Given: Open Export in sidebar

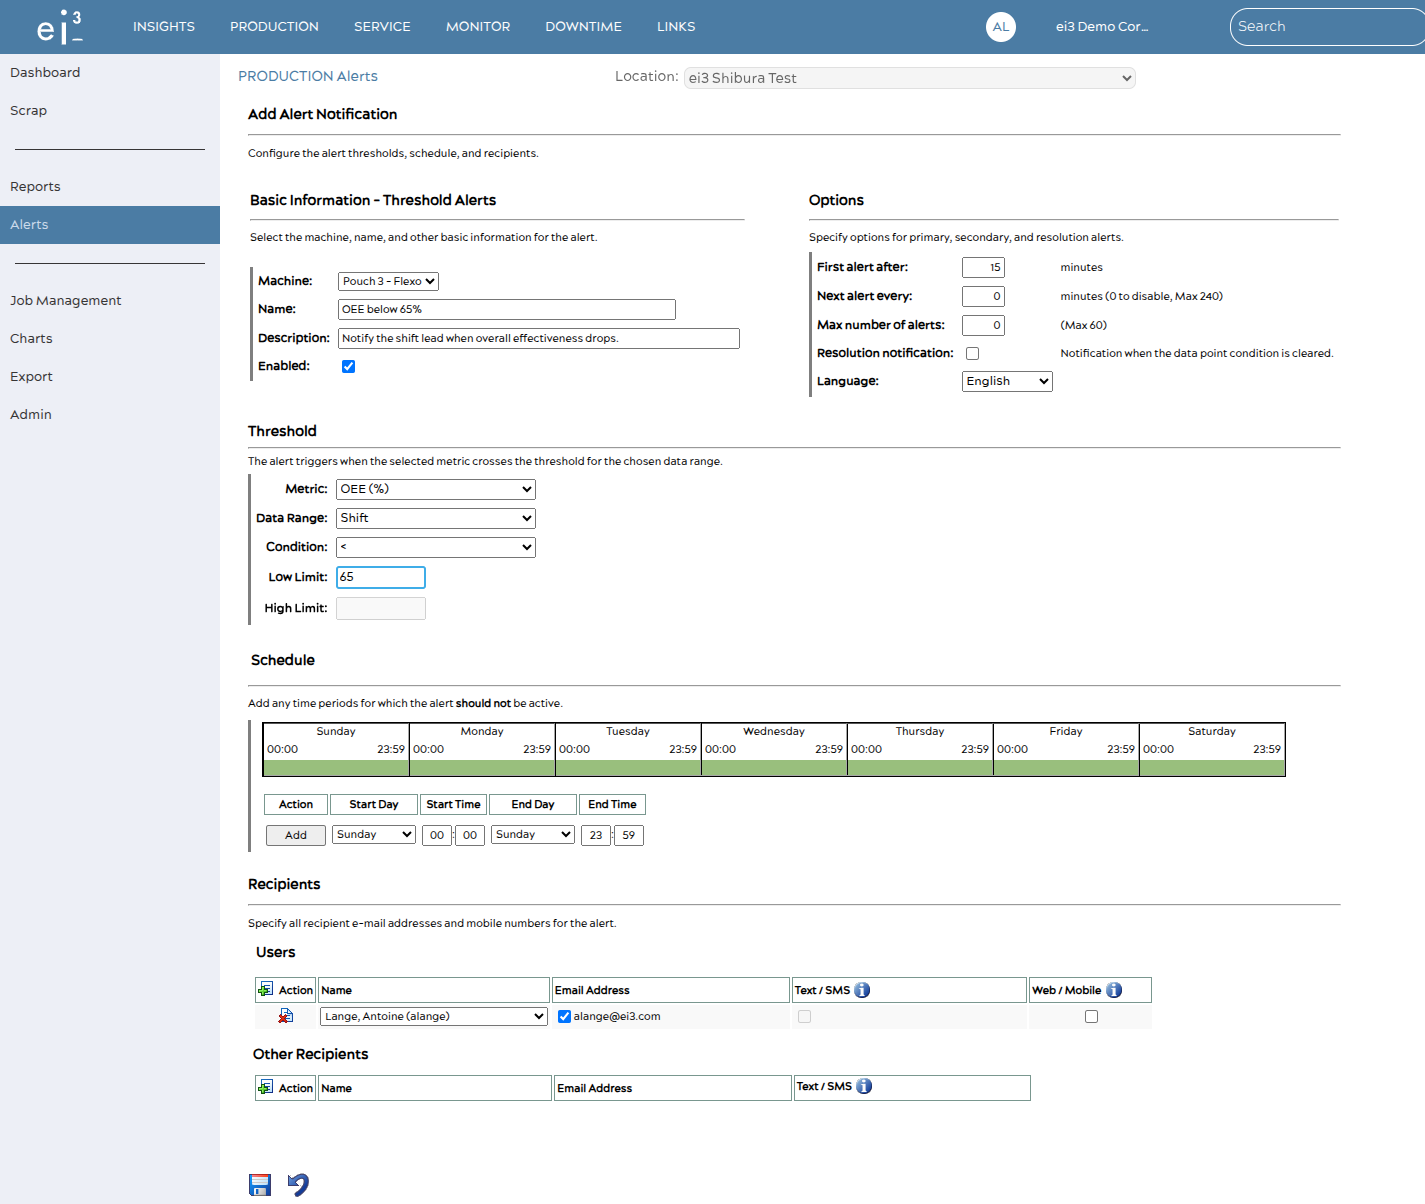Looking at the screenshot, I should tap(110, 377).
